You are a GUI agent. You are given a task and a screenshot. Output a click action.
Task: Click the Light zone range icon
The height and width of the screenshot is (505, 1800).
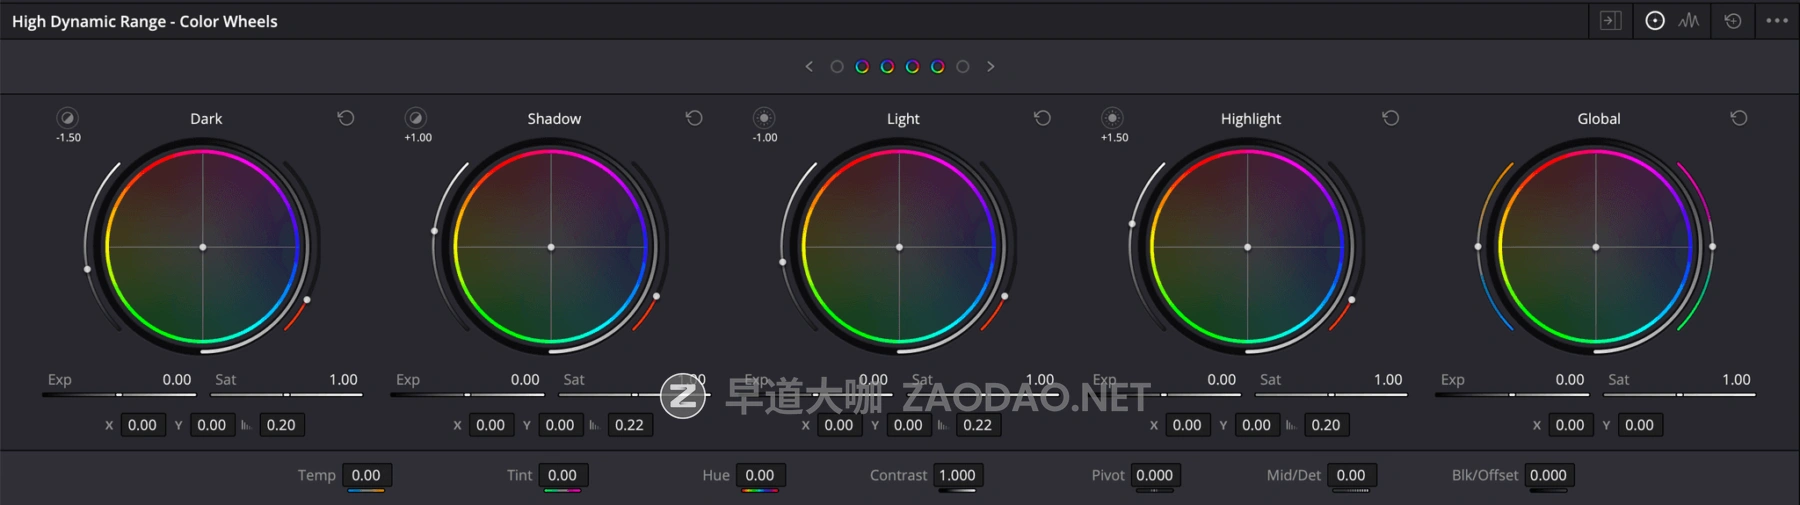coord(764,118)
